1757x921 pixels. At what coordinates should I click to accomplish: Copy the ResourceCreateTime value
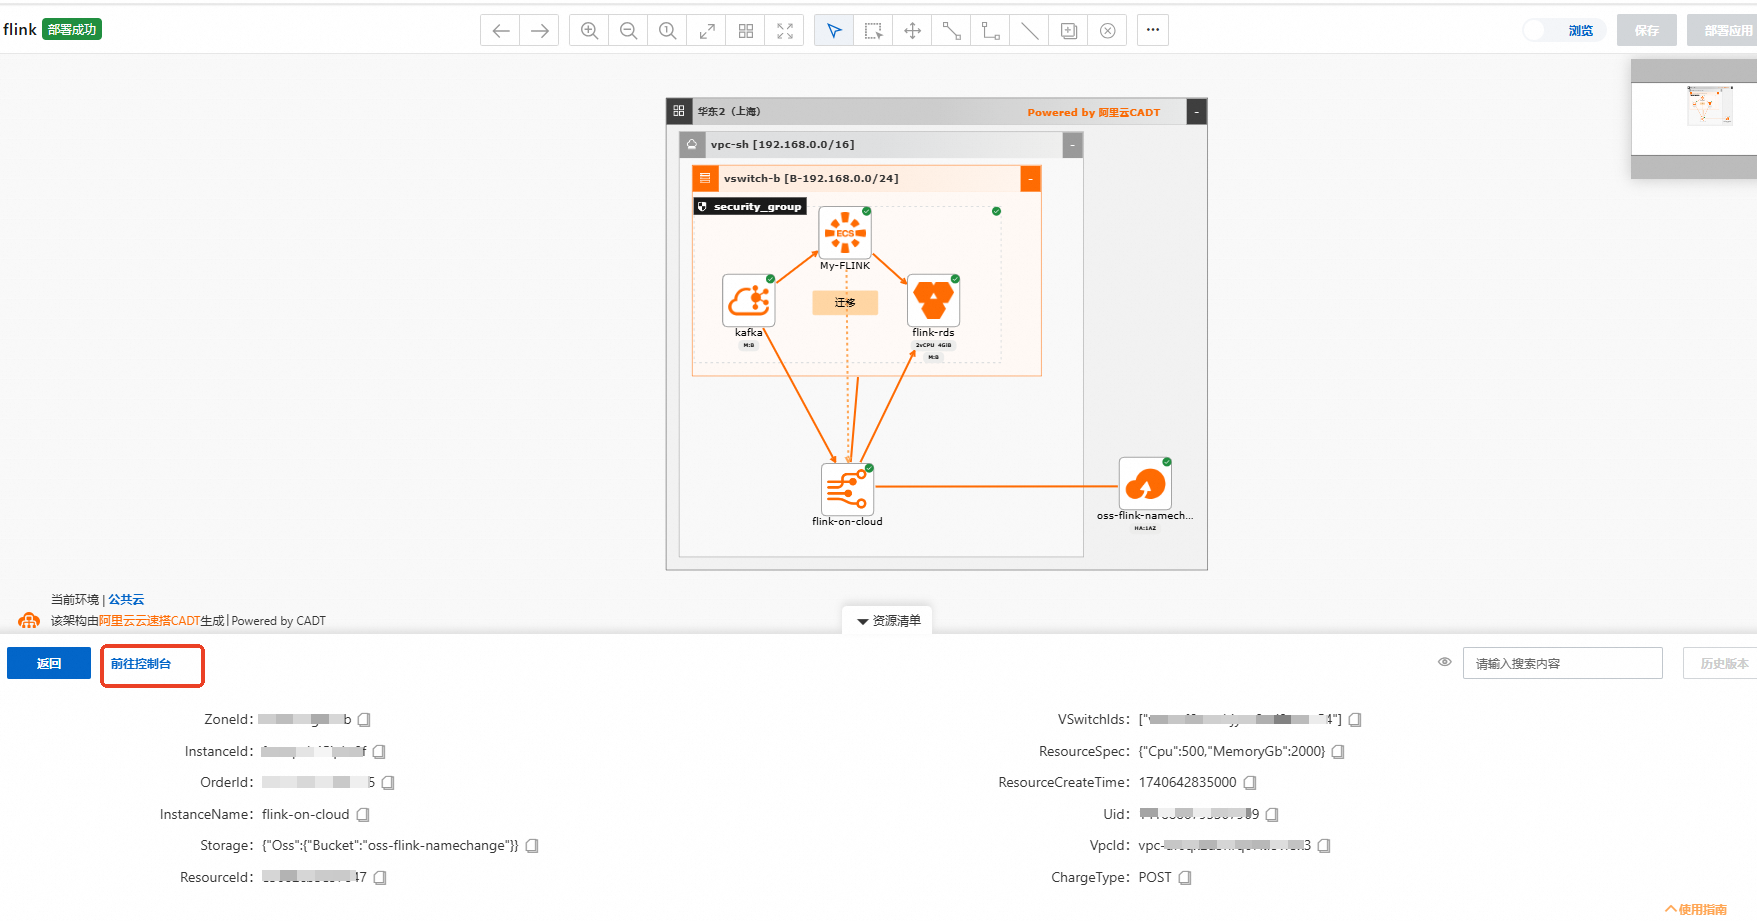pyautogui.click(x=1250, y=783)
